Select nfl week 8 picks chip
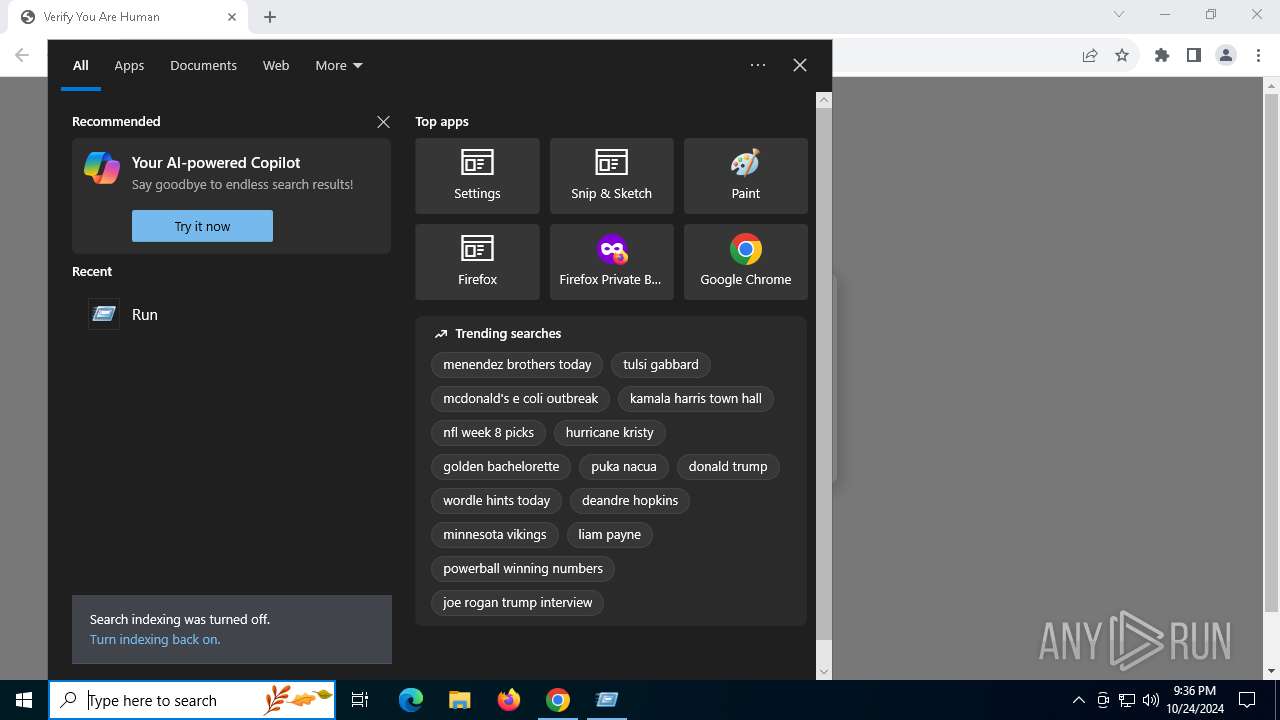 tap(488, 433)
